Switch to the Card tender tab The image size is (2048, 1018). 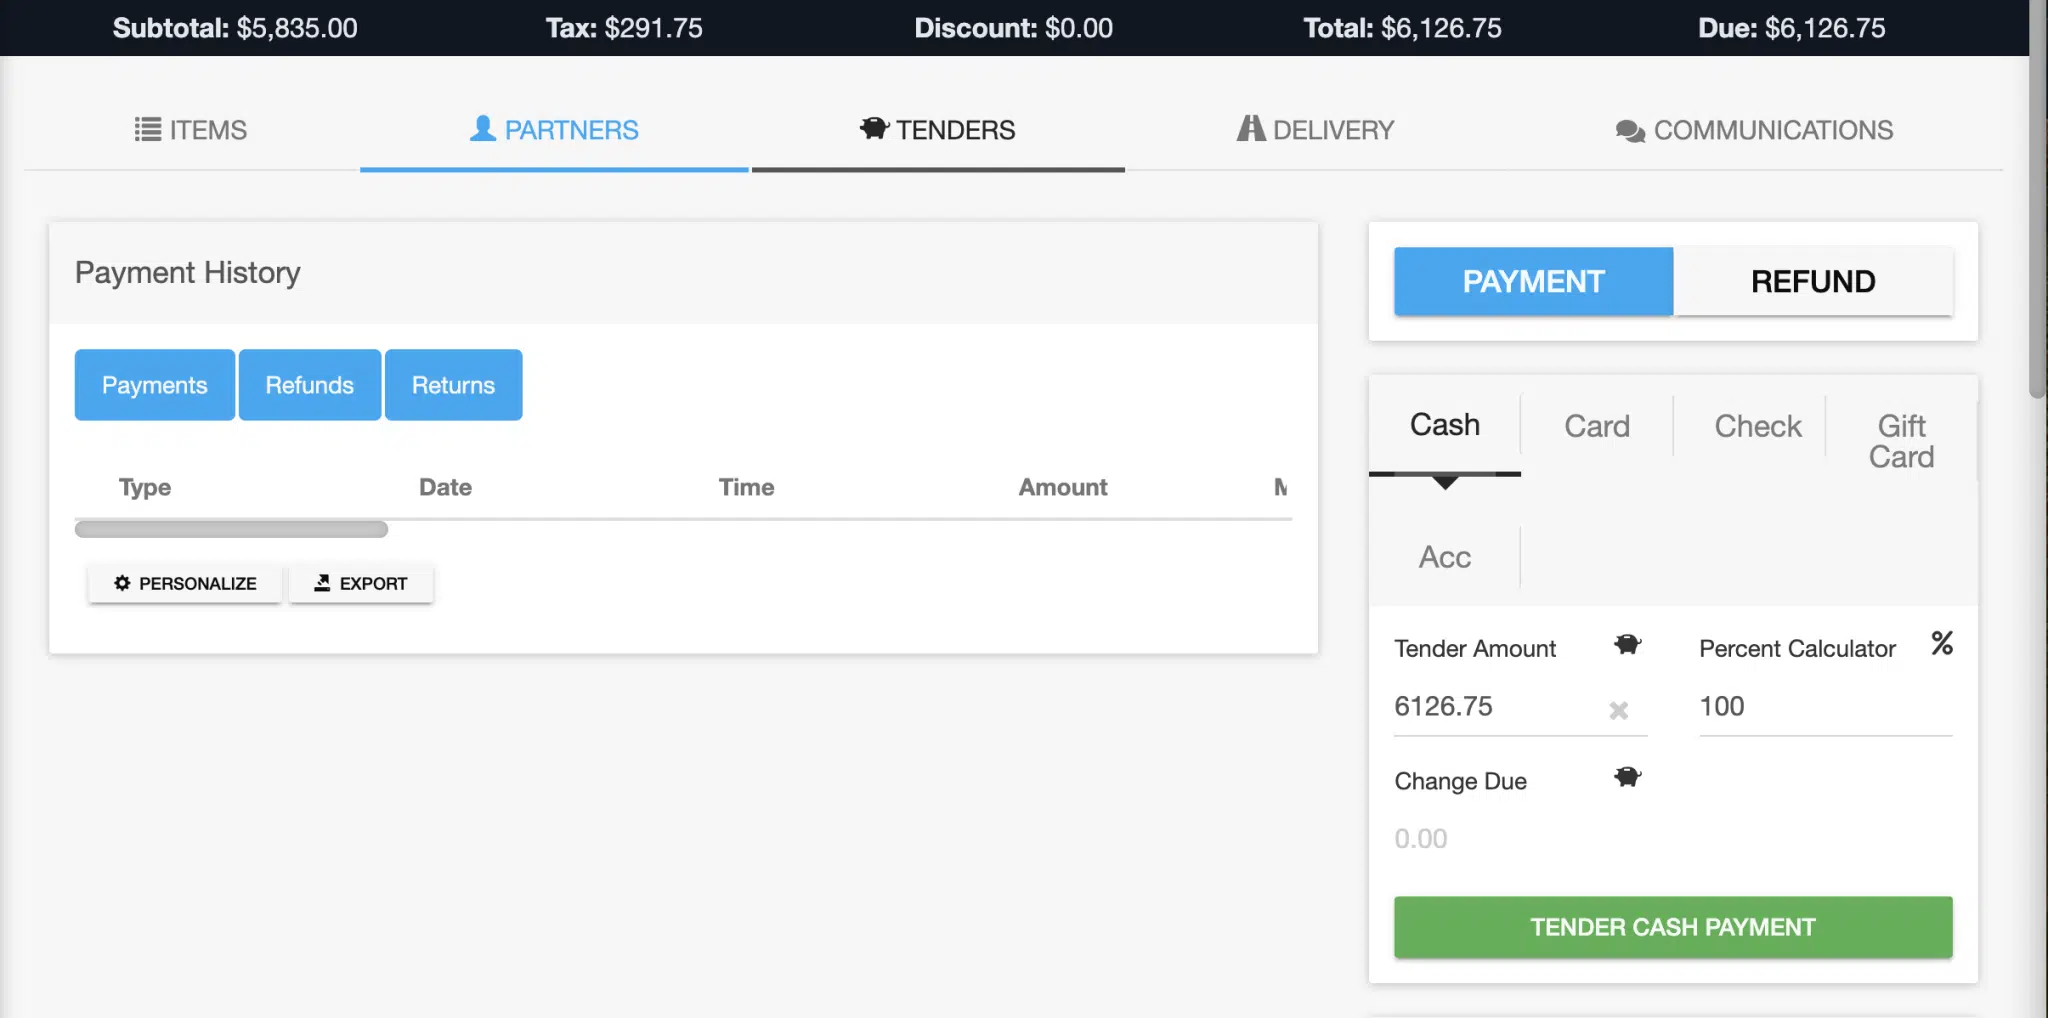1595,425
